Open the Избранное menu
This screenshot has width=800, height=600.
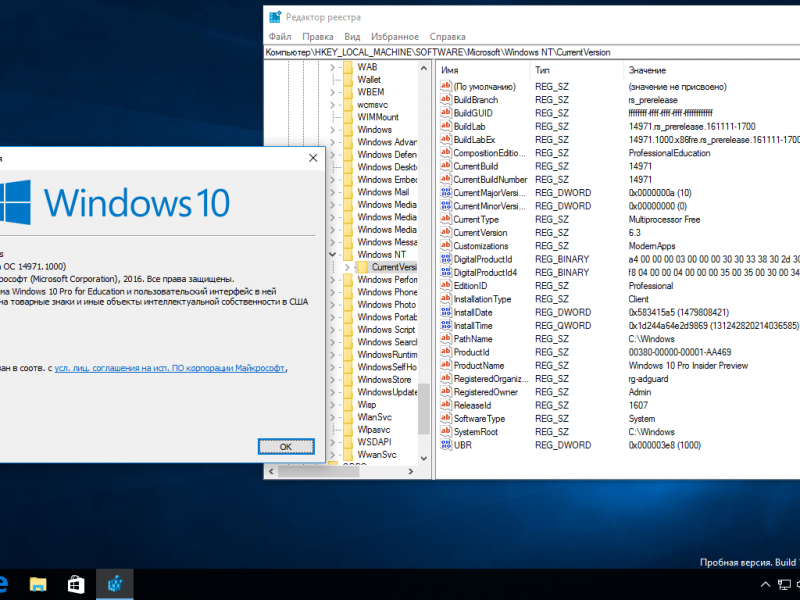click(395, 37)
